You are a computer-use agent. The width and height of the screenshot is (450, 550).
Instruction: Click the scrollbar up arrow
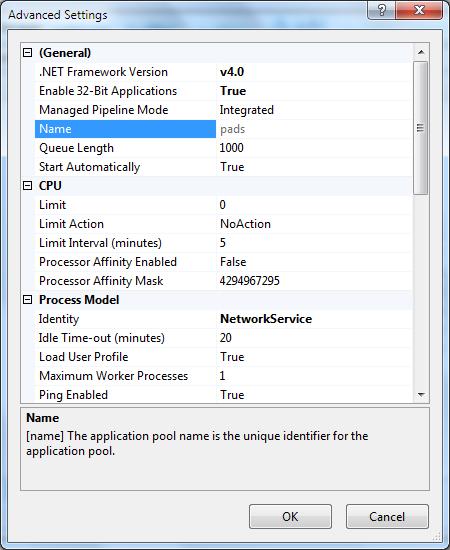(421, 52)
